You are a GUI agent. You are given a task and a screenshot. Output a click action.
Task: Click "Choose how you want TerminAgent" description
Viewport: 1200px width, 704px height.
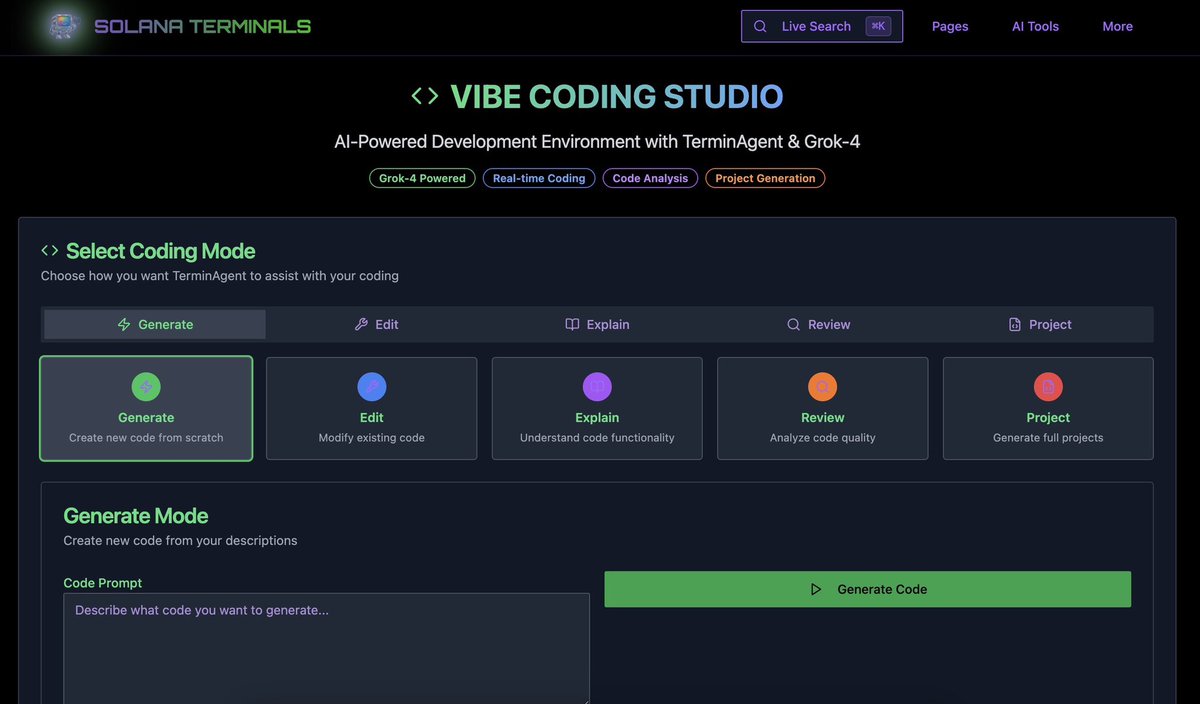pos(220,276)
